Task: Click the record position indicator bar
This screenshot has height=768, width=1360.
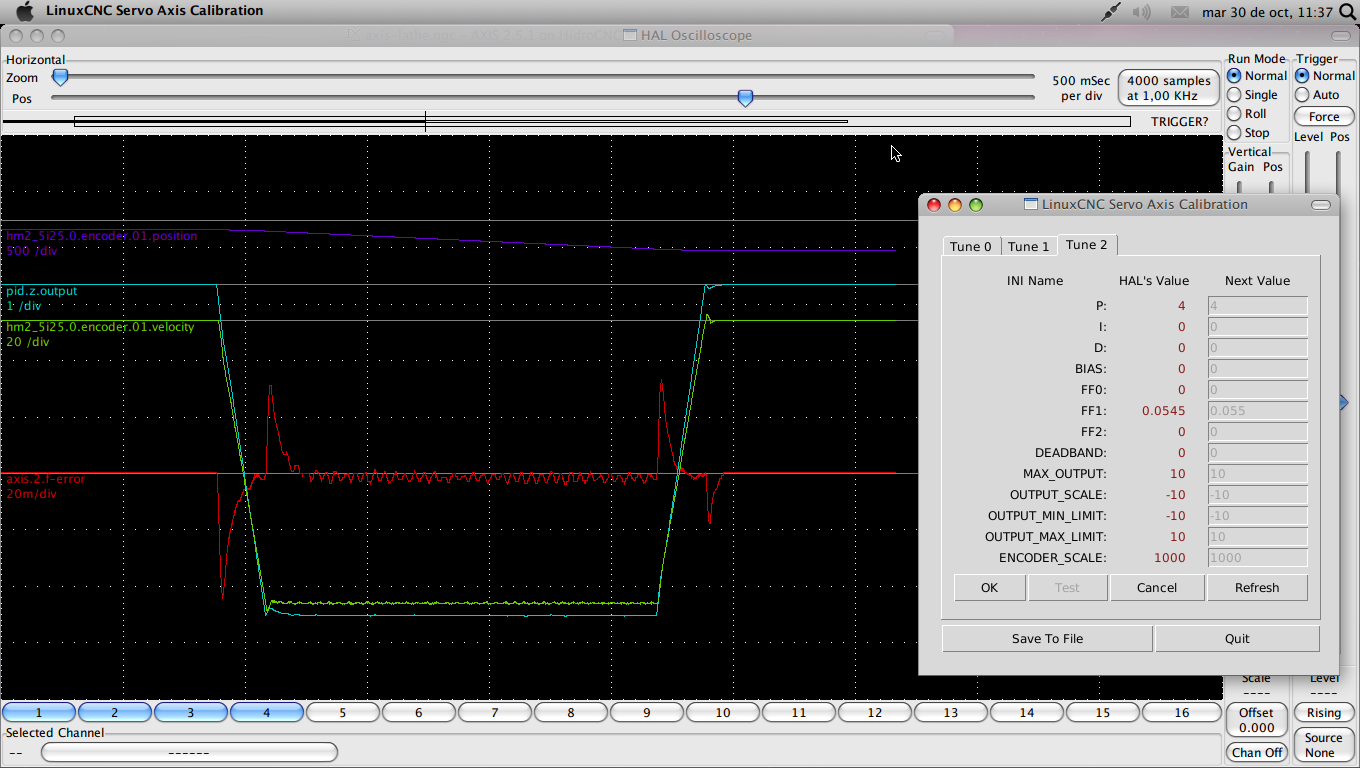Action: pos(602,122)
